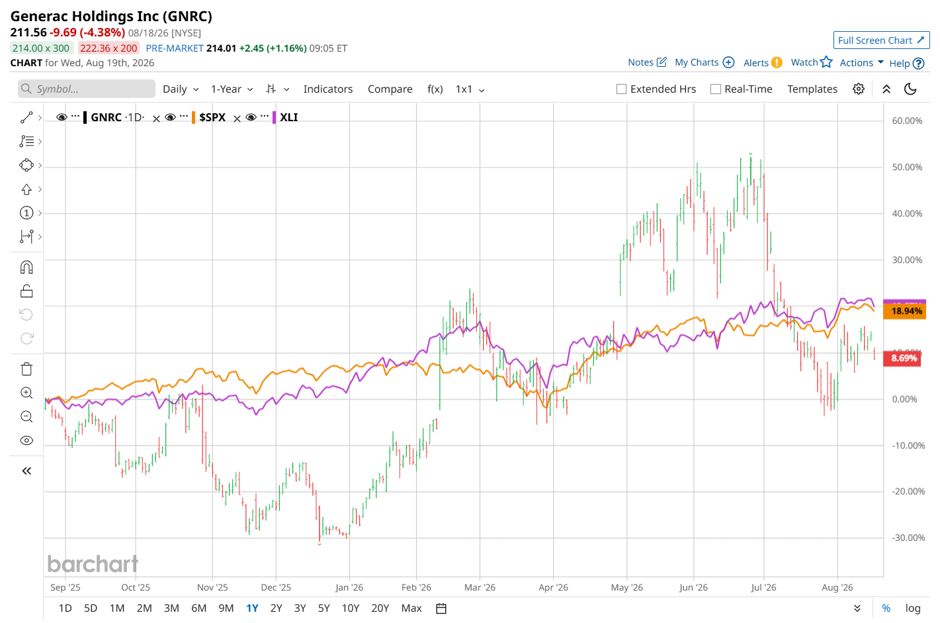Image resolution: width=940 pixels, height=623 pixels.
Task: Toggle XLI series visibility eye
Action: [x=251, y=117]
